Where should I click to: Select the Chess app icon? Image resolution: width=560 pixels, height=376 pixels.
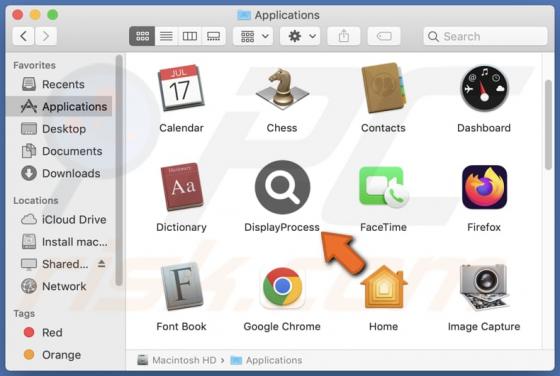point(282,89)
